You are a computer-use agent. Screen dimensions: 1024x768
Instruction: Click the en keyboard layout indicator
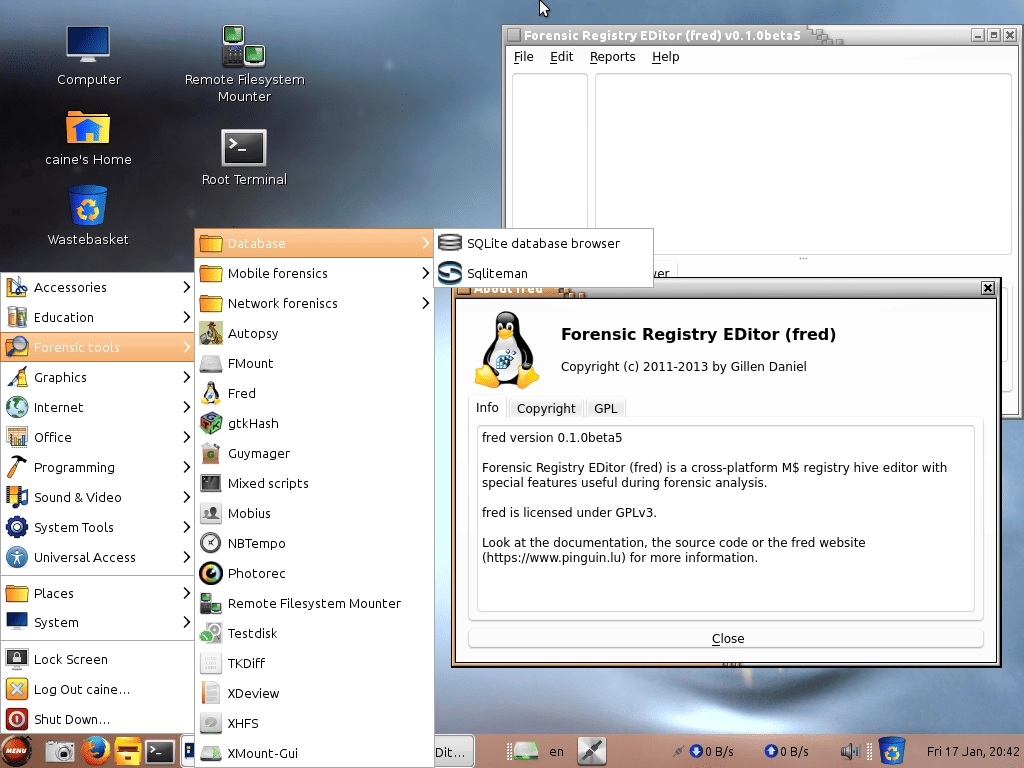point(556,752)
